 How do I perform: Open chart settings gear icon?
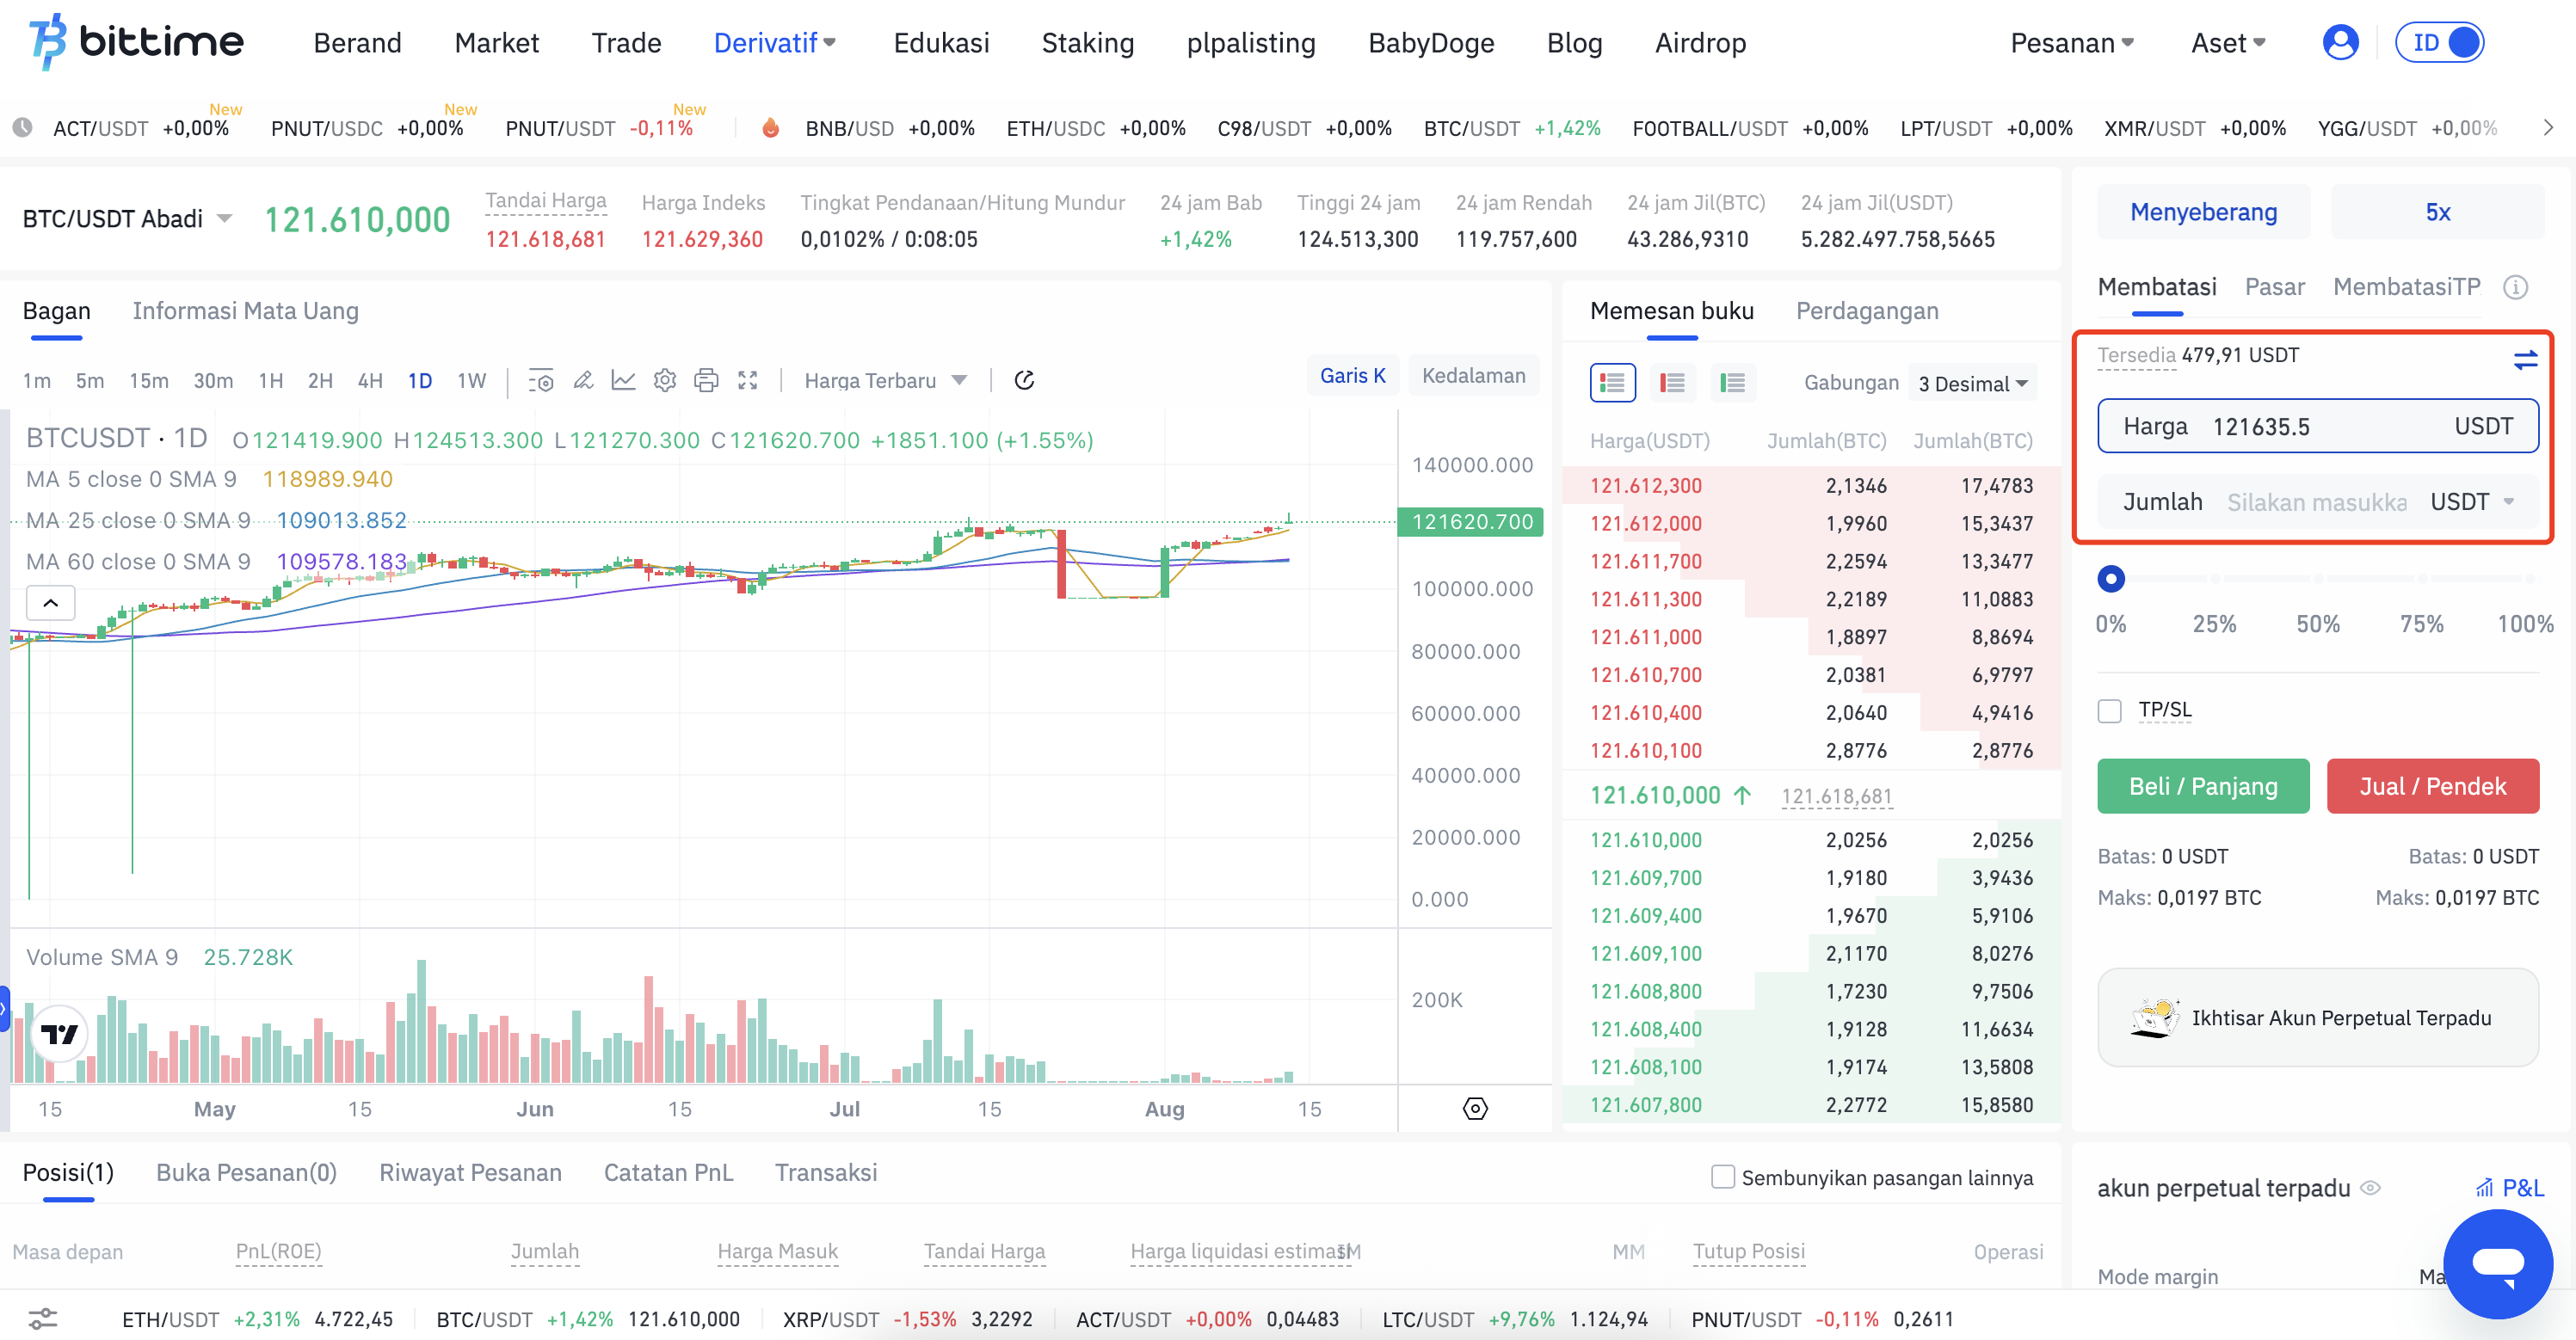[665, 380]
